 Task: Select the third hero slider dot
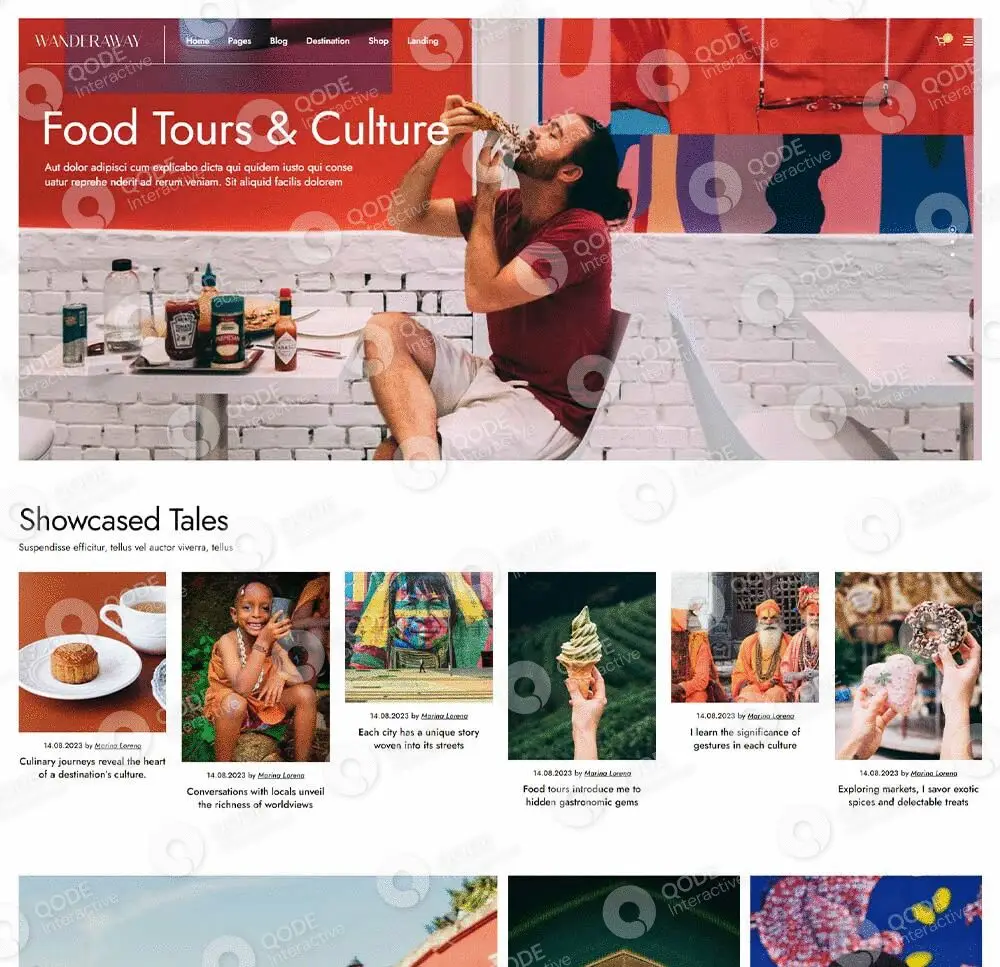952,255
